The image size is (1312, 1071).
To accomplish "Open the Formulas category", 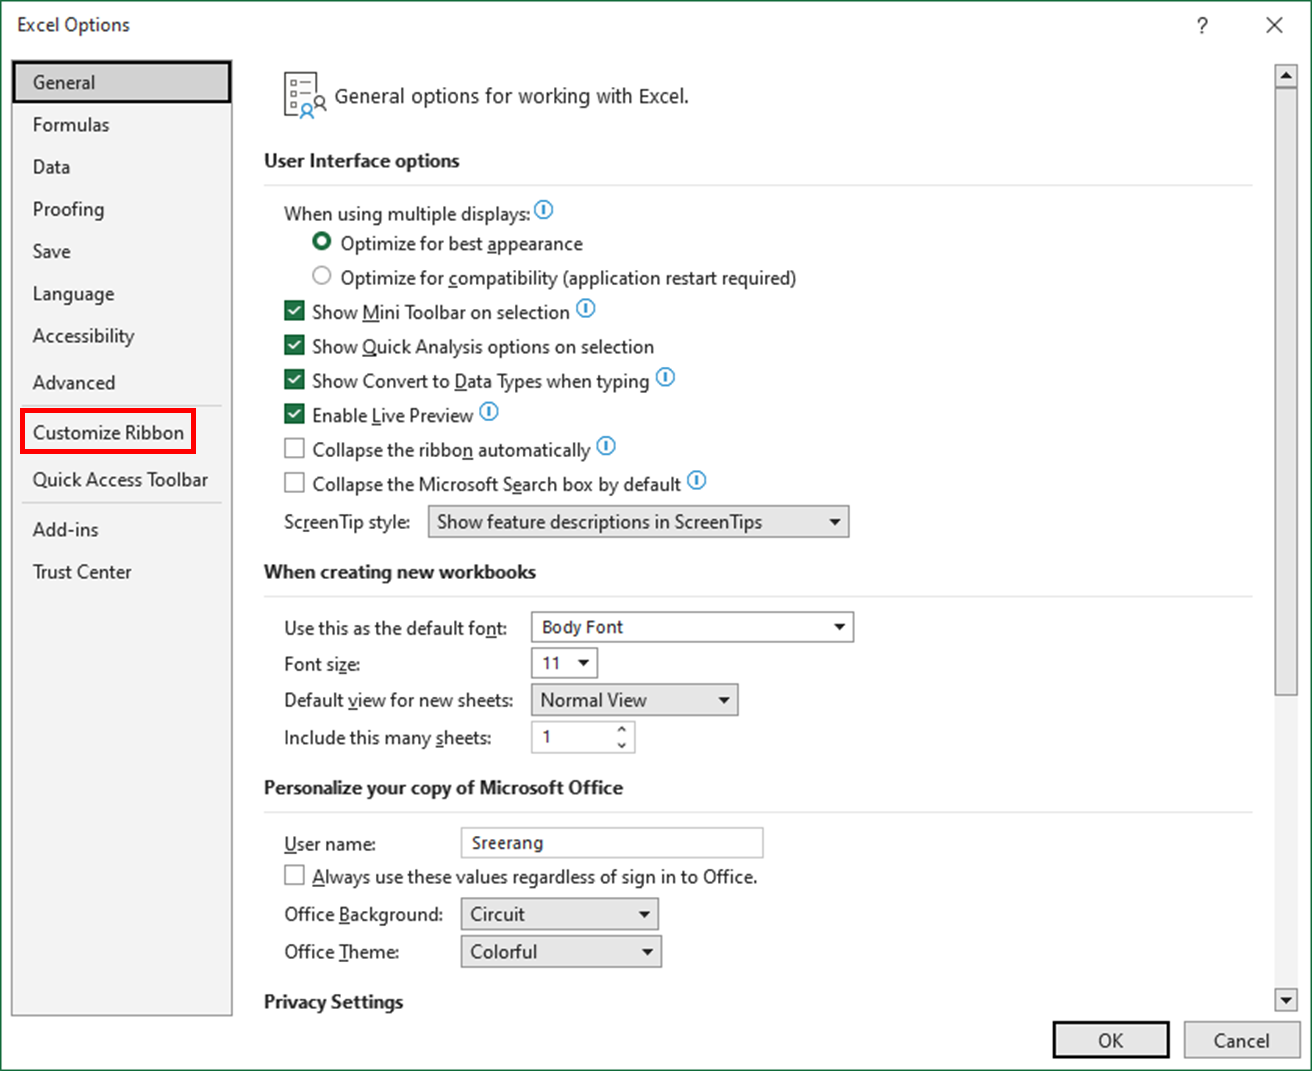I will click(122, 125).
